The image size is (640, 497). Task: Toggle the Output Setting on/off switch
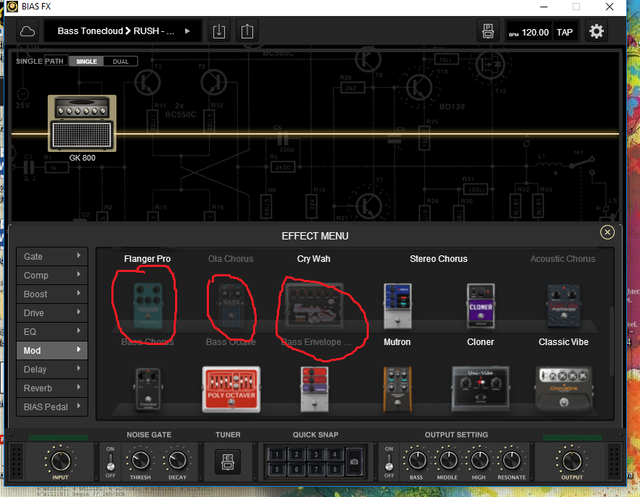click(x=389, y=462)
